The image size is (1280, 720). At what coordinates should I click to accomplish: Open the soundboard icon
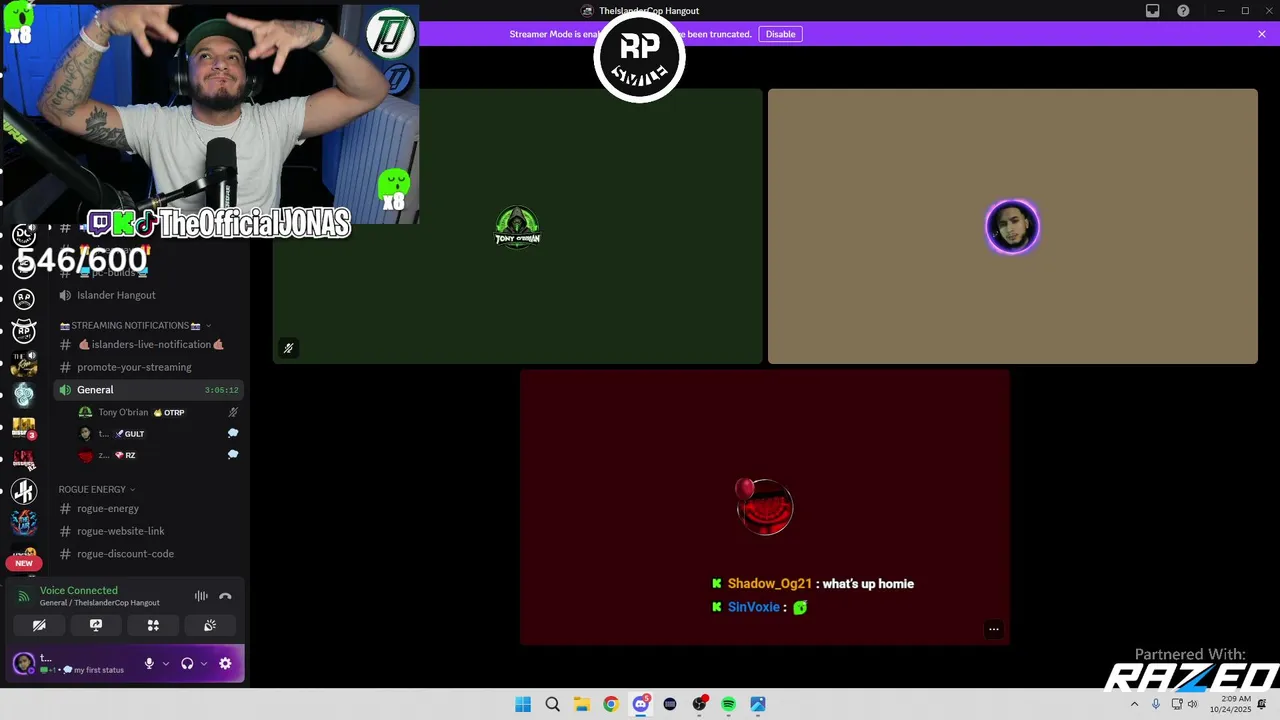210,625
